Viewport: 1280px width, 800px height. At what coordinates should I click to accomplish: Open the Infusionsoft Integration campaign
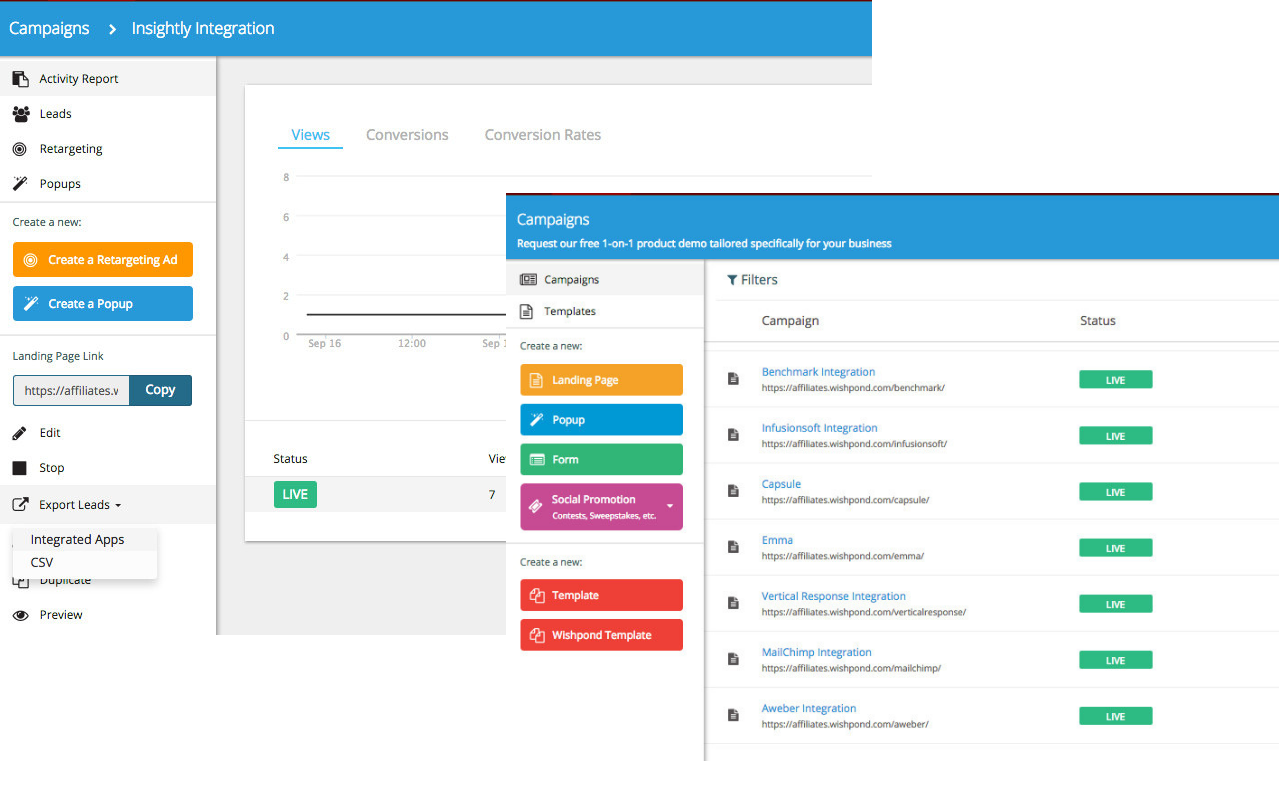pos(819,428)
